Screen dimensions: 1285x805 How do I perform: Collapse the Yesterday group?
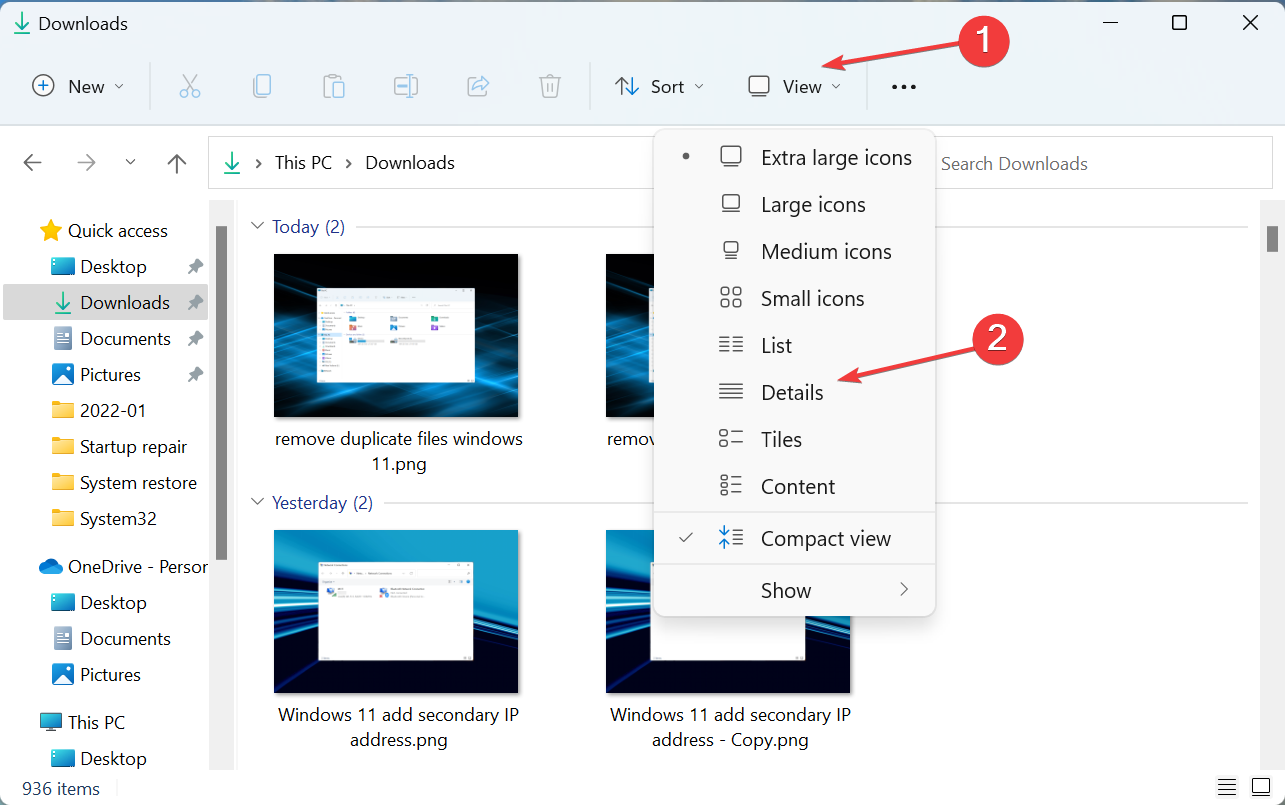257,503
